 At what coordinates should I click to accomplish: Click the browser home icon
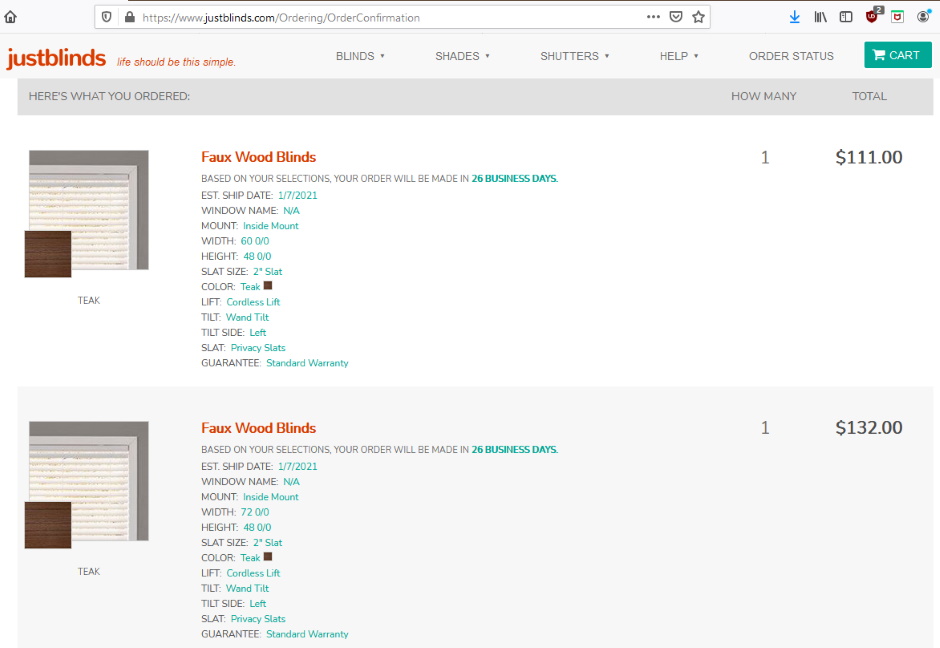pyautogui.click(x=10, y=17)
